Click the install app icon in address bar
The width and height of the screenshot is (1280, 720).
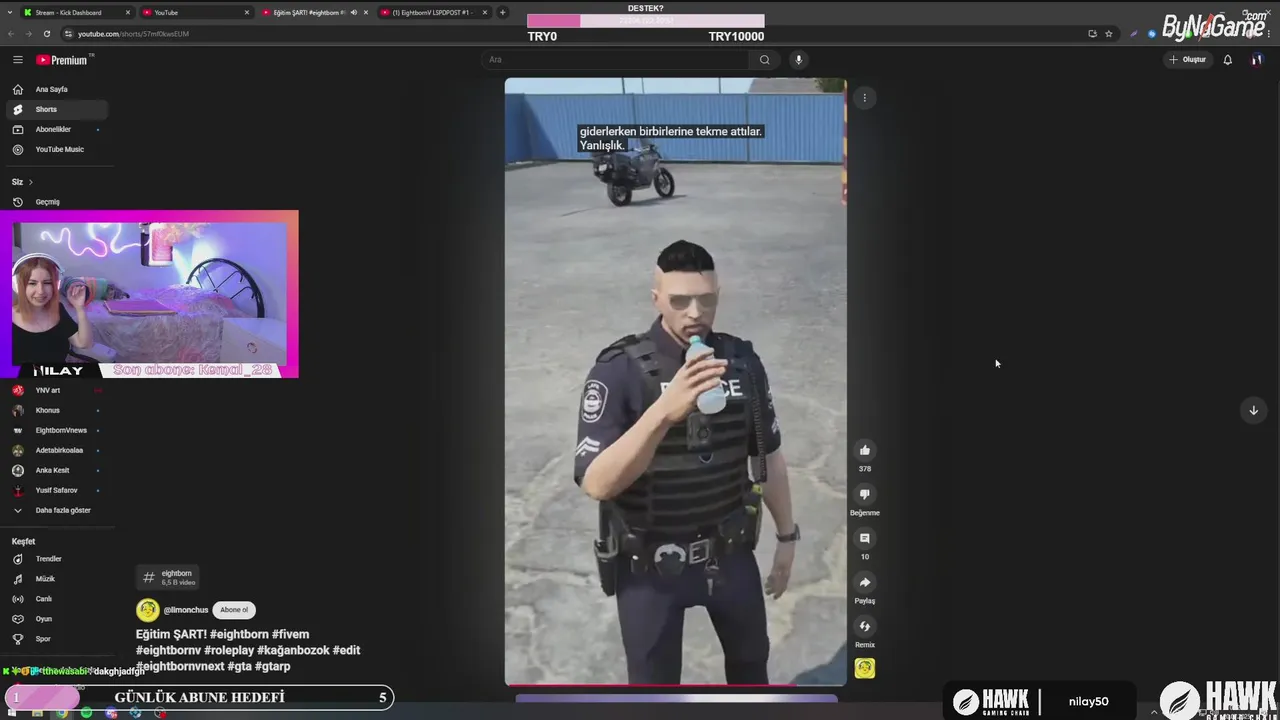tap(1092, 33)
